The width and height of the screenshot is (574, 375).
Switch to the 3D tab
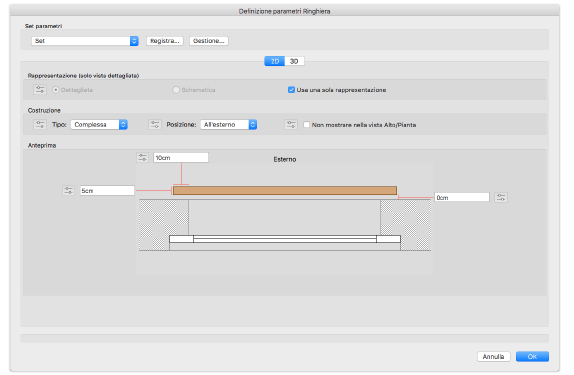(294, 61)
